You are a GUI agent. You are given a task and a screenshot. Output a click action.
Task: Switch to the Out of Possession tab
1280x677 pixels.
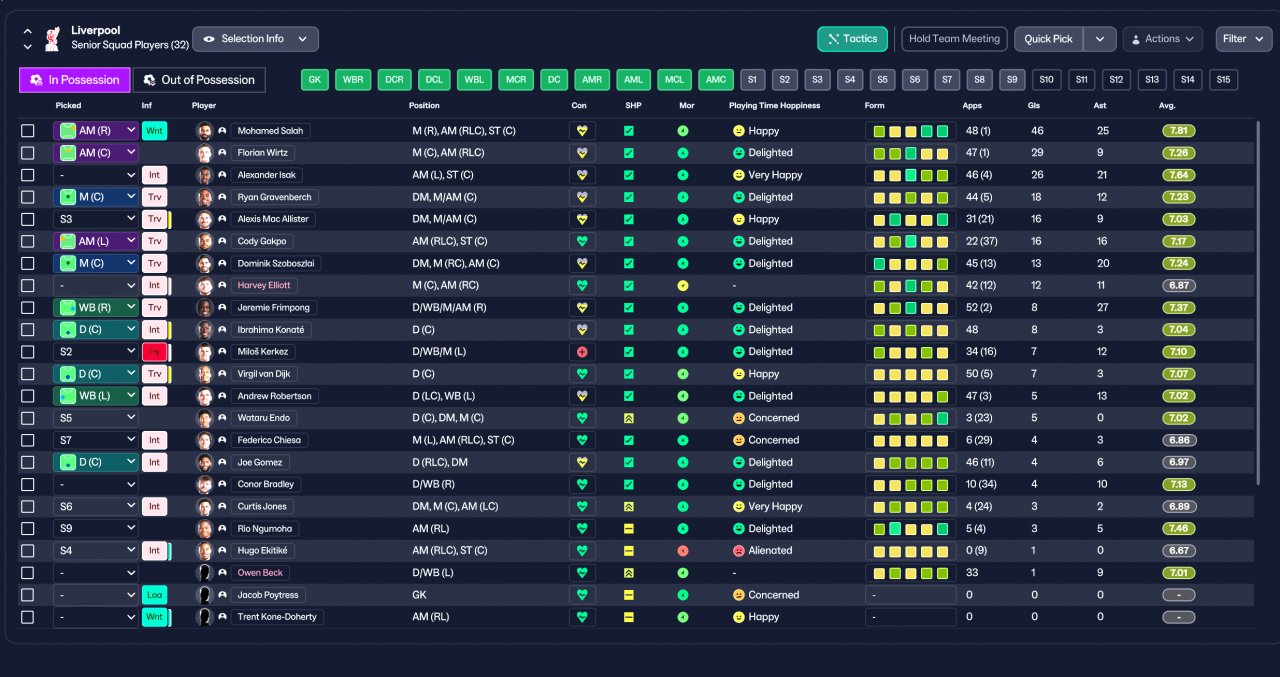[x=199, y=80]
